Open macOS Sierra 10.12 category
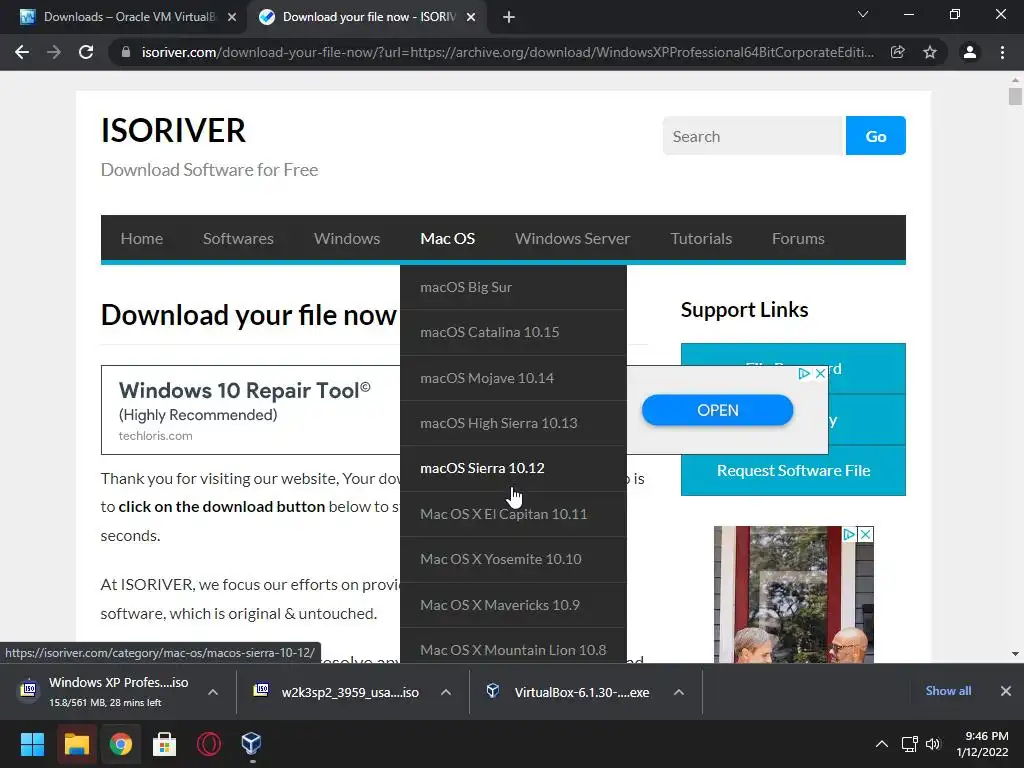This screenshot has width=1024, height=768. tap(513, 468)
